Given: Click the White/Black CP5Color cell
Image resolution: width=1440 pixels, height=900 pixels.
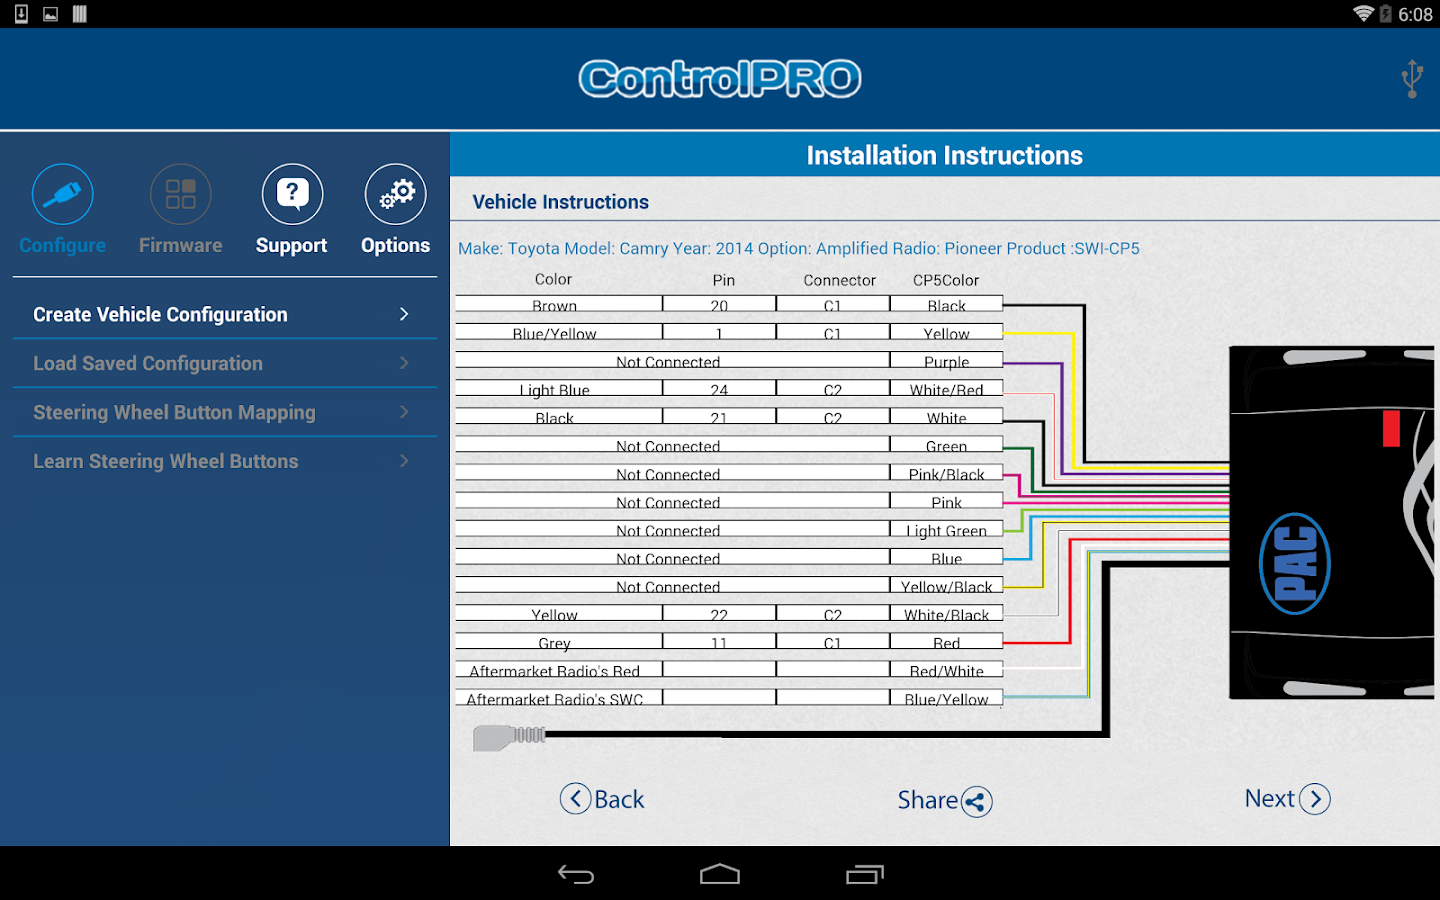Looking at the screenshot, I should tap(946, 613).
